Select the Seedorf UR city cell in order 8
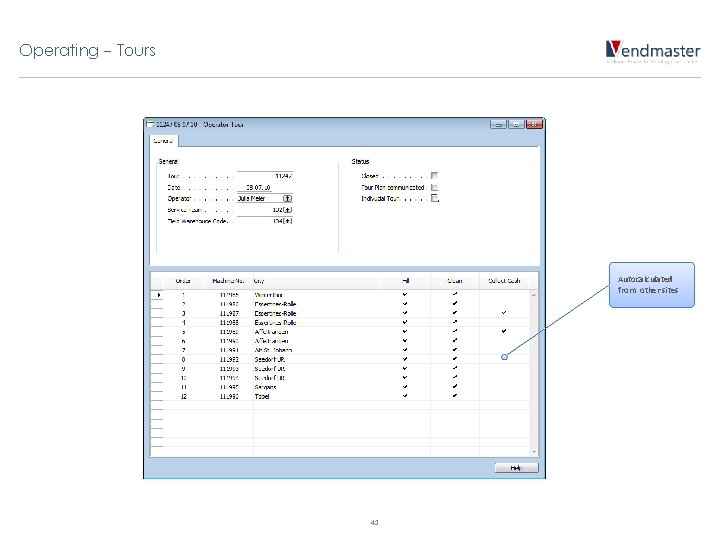This screenshot has width=720, height=540. click(x=317, y=360)
